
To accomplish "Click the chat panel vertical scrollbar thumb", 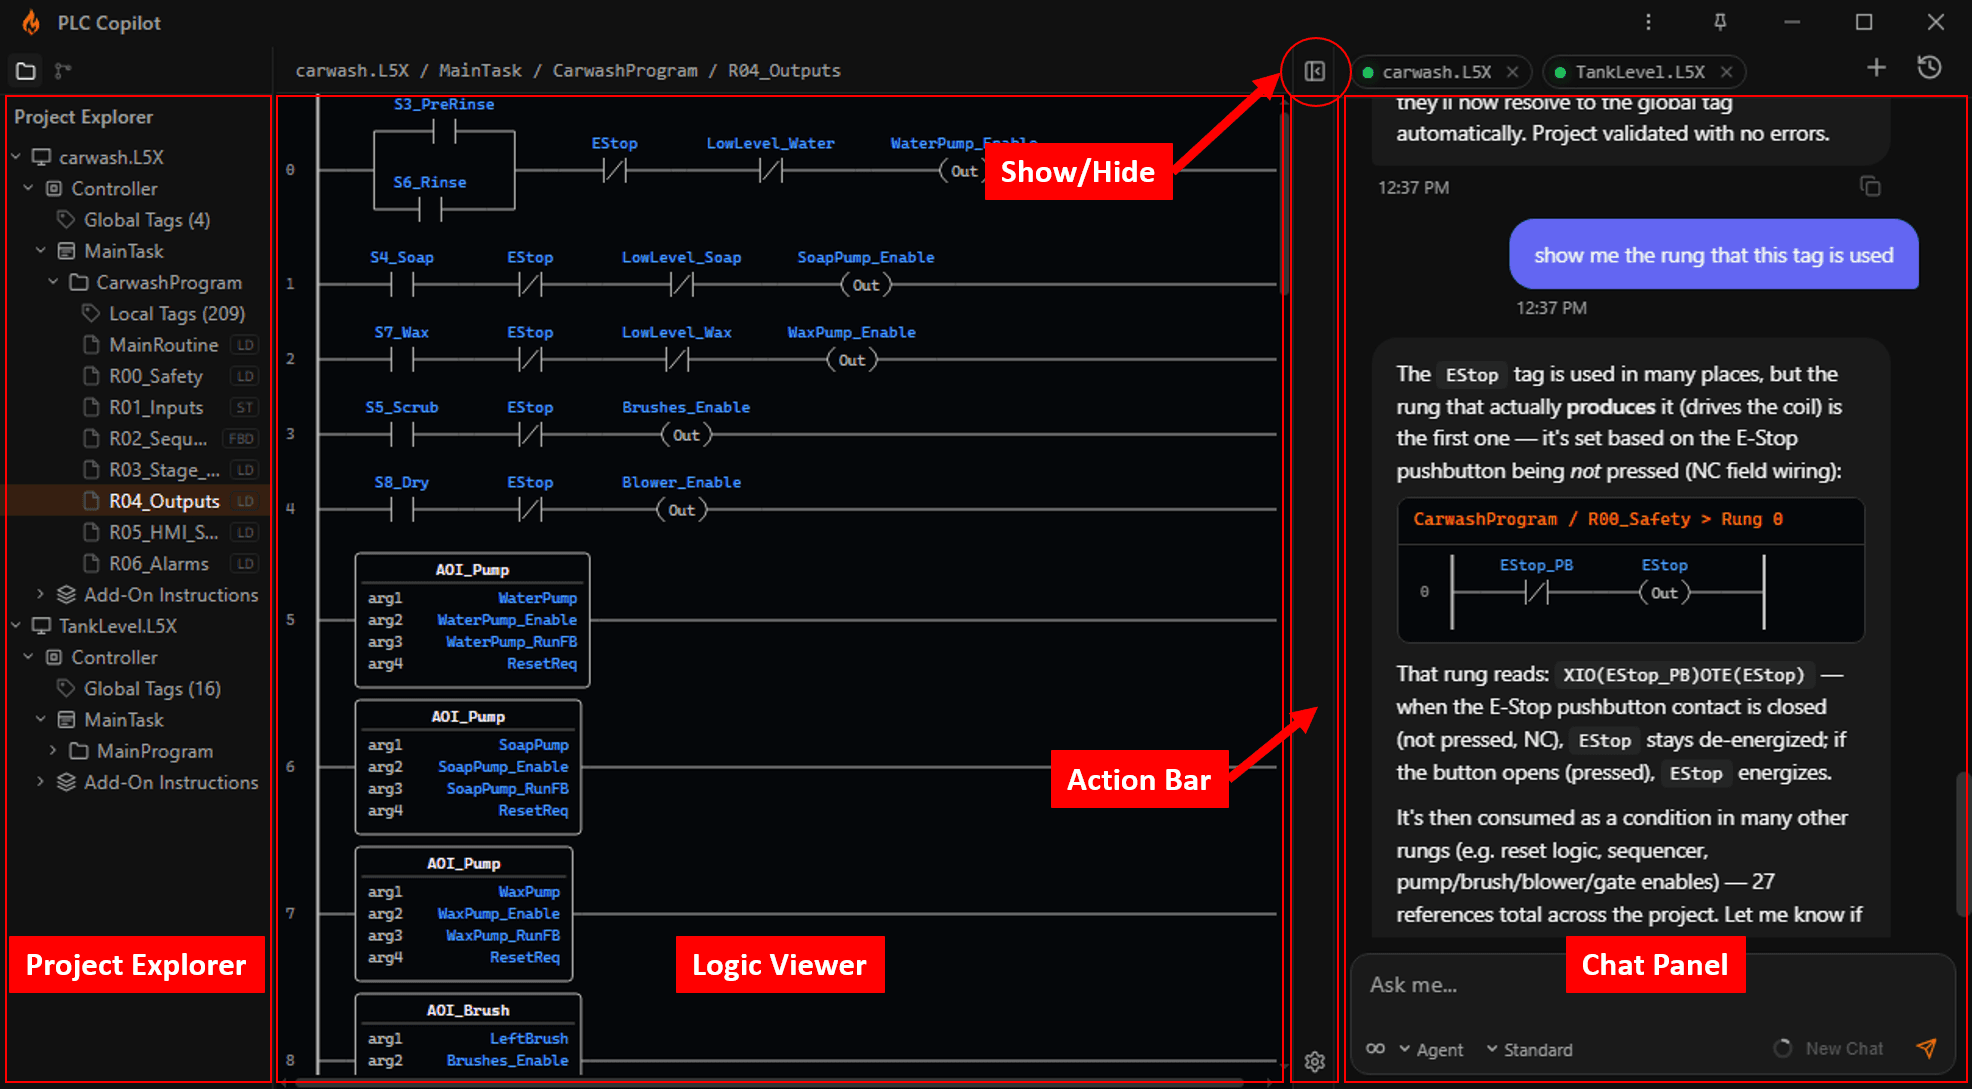I will coord(1961,843).
